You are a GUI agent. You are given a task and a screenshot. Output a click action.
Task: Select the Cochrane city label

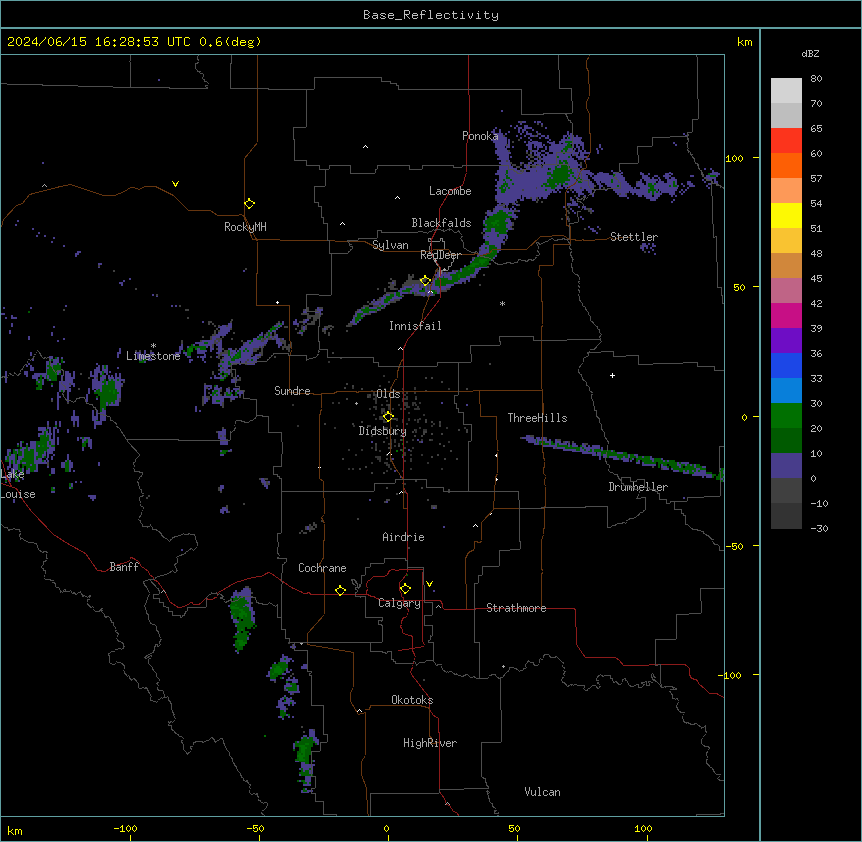tap(322, 568)
